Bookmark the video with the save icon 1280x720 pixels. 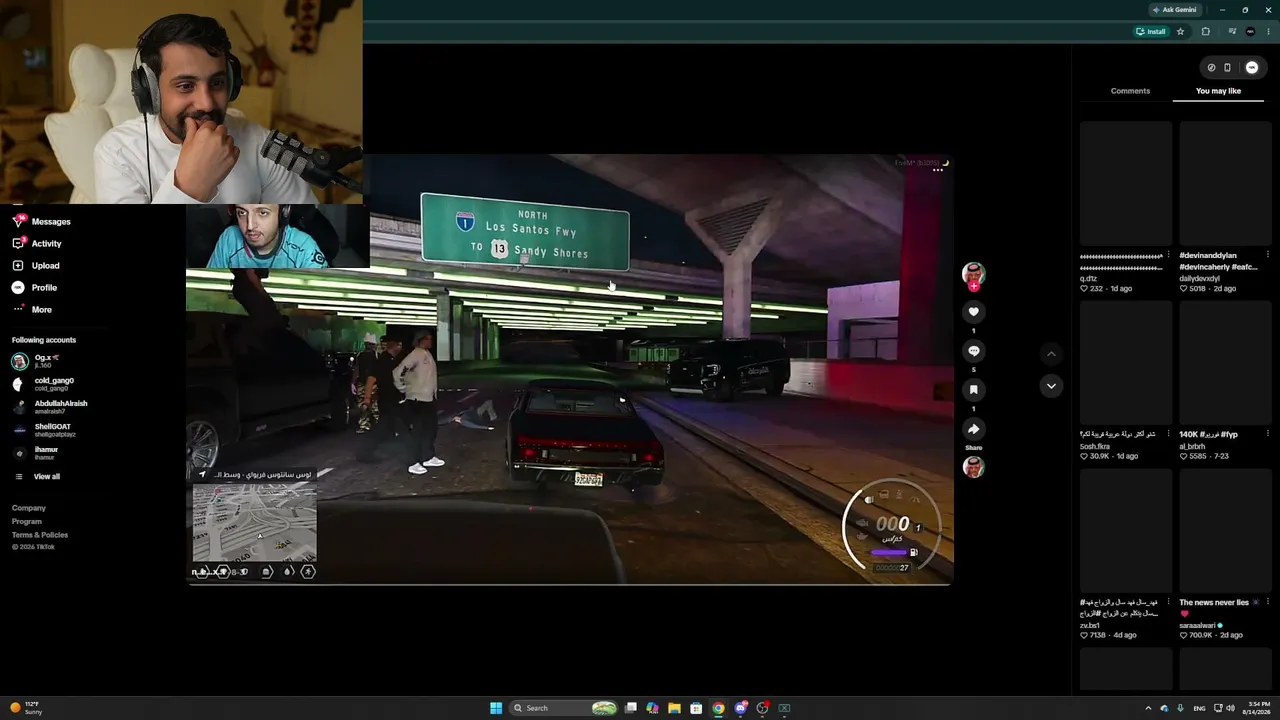973,390
